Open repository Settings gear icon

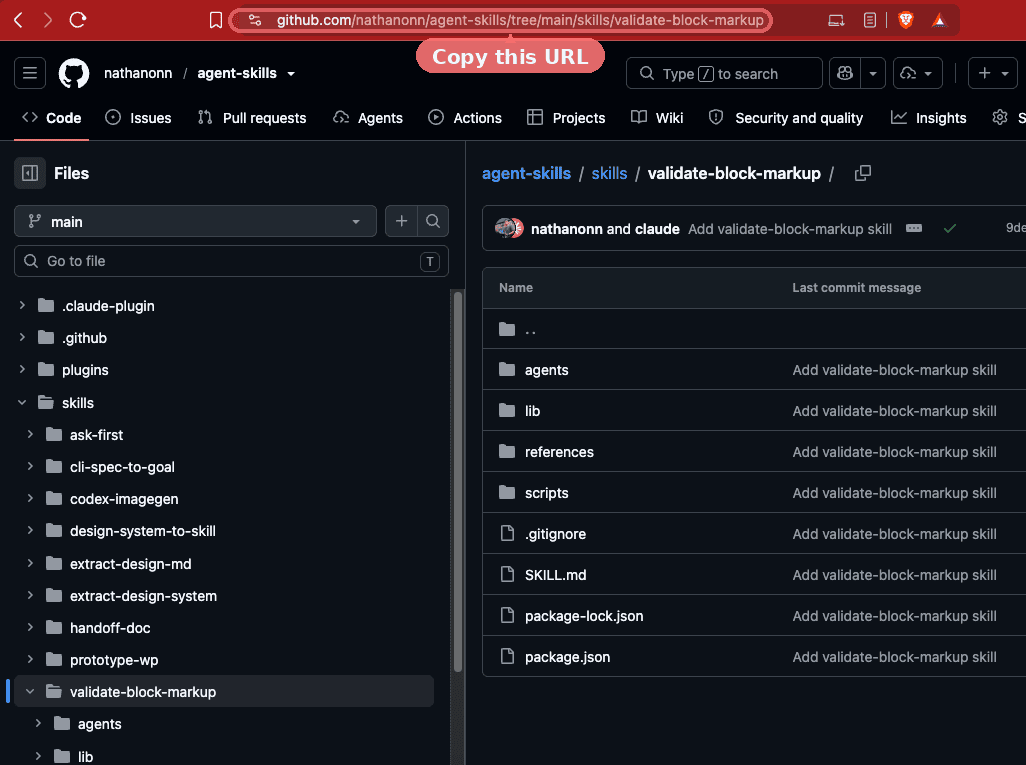pyautogui.click(x=999, y=117)
